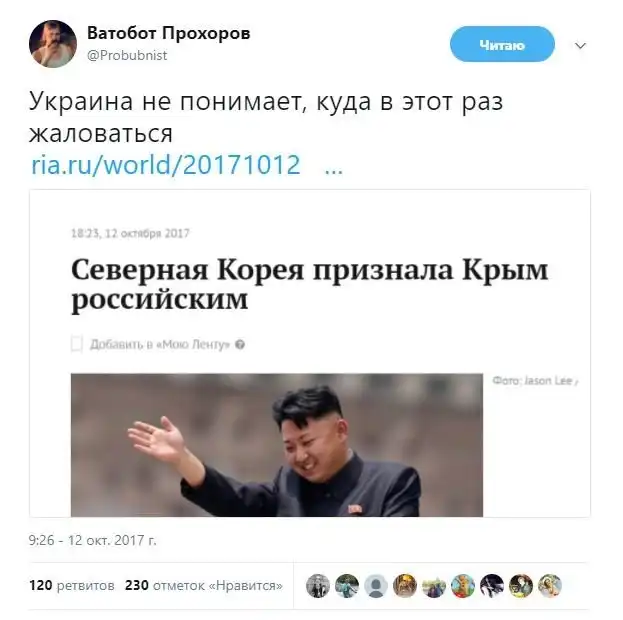The width and height of the screenshot is (623, 620).
Task: Open the ria.ru/world/20171012 link
Action: click(x=166, y=164)
